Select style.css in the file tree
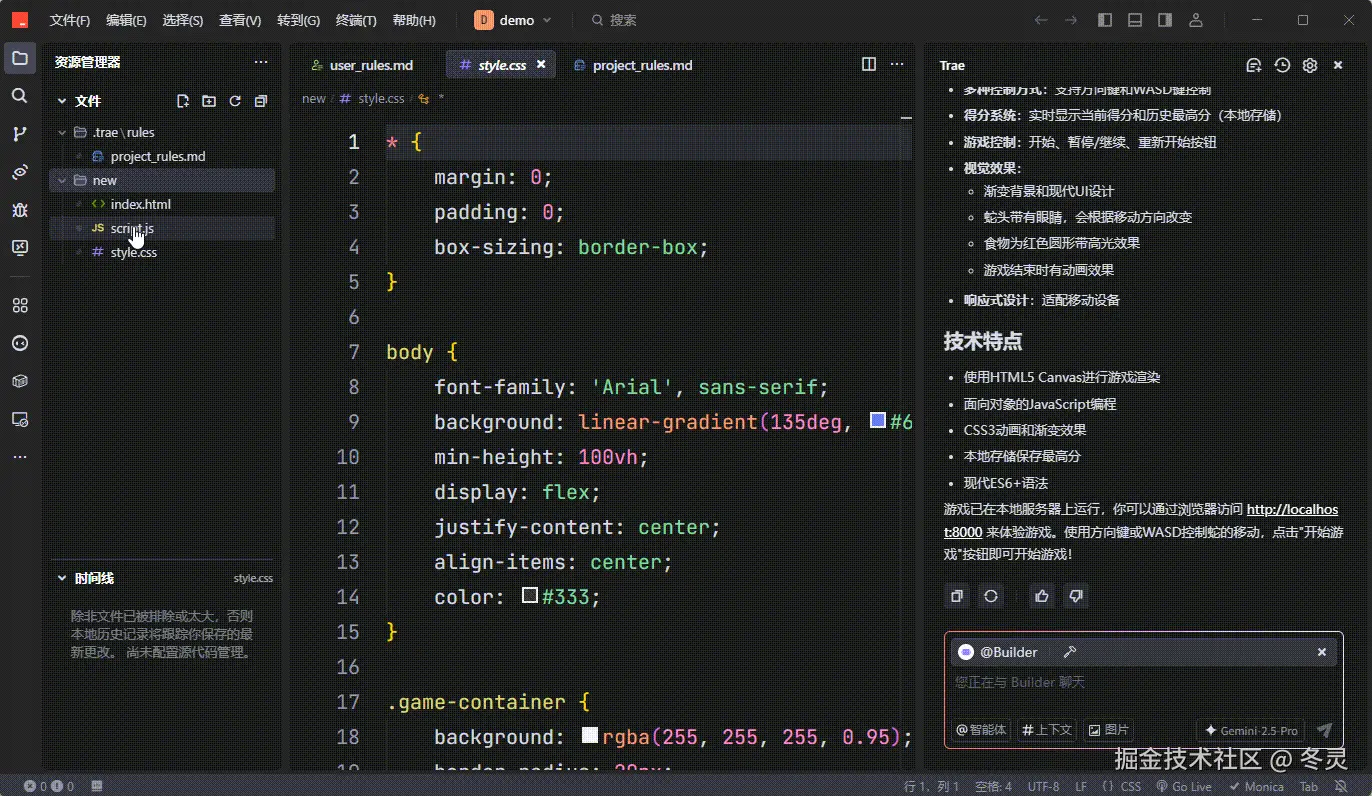Image resolution: width=1372 pixels, height=796 pixels. 133,252
